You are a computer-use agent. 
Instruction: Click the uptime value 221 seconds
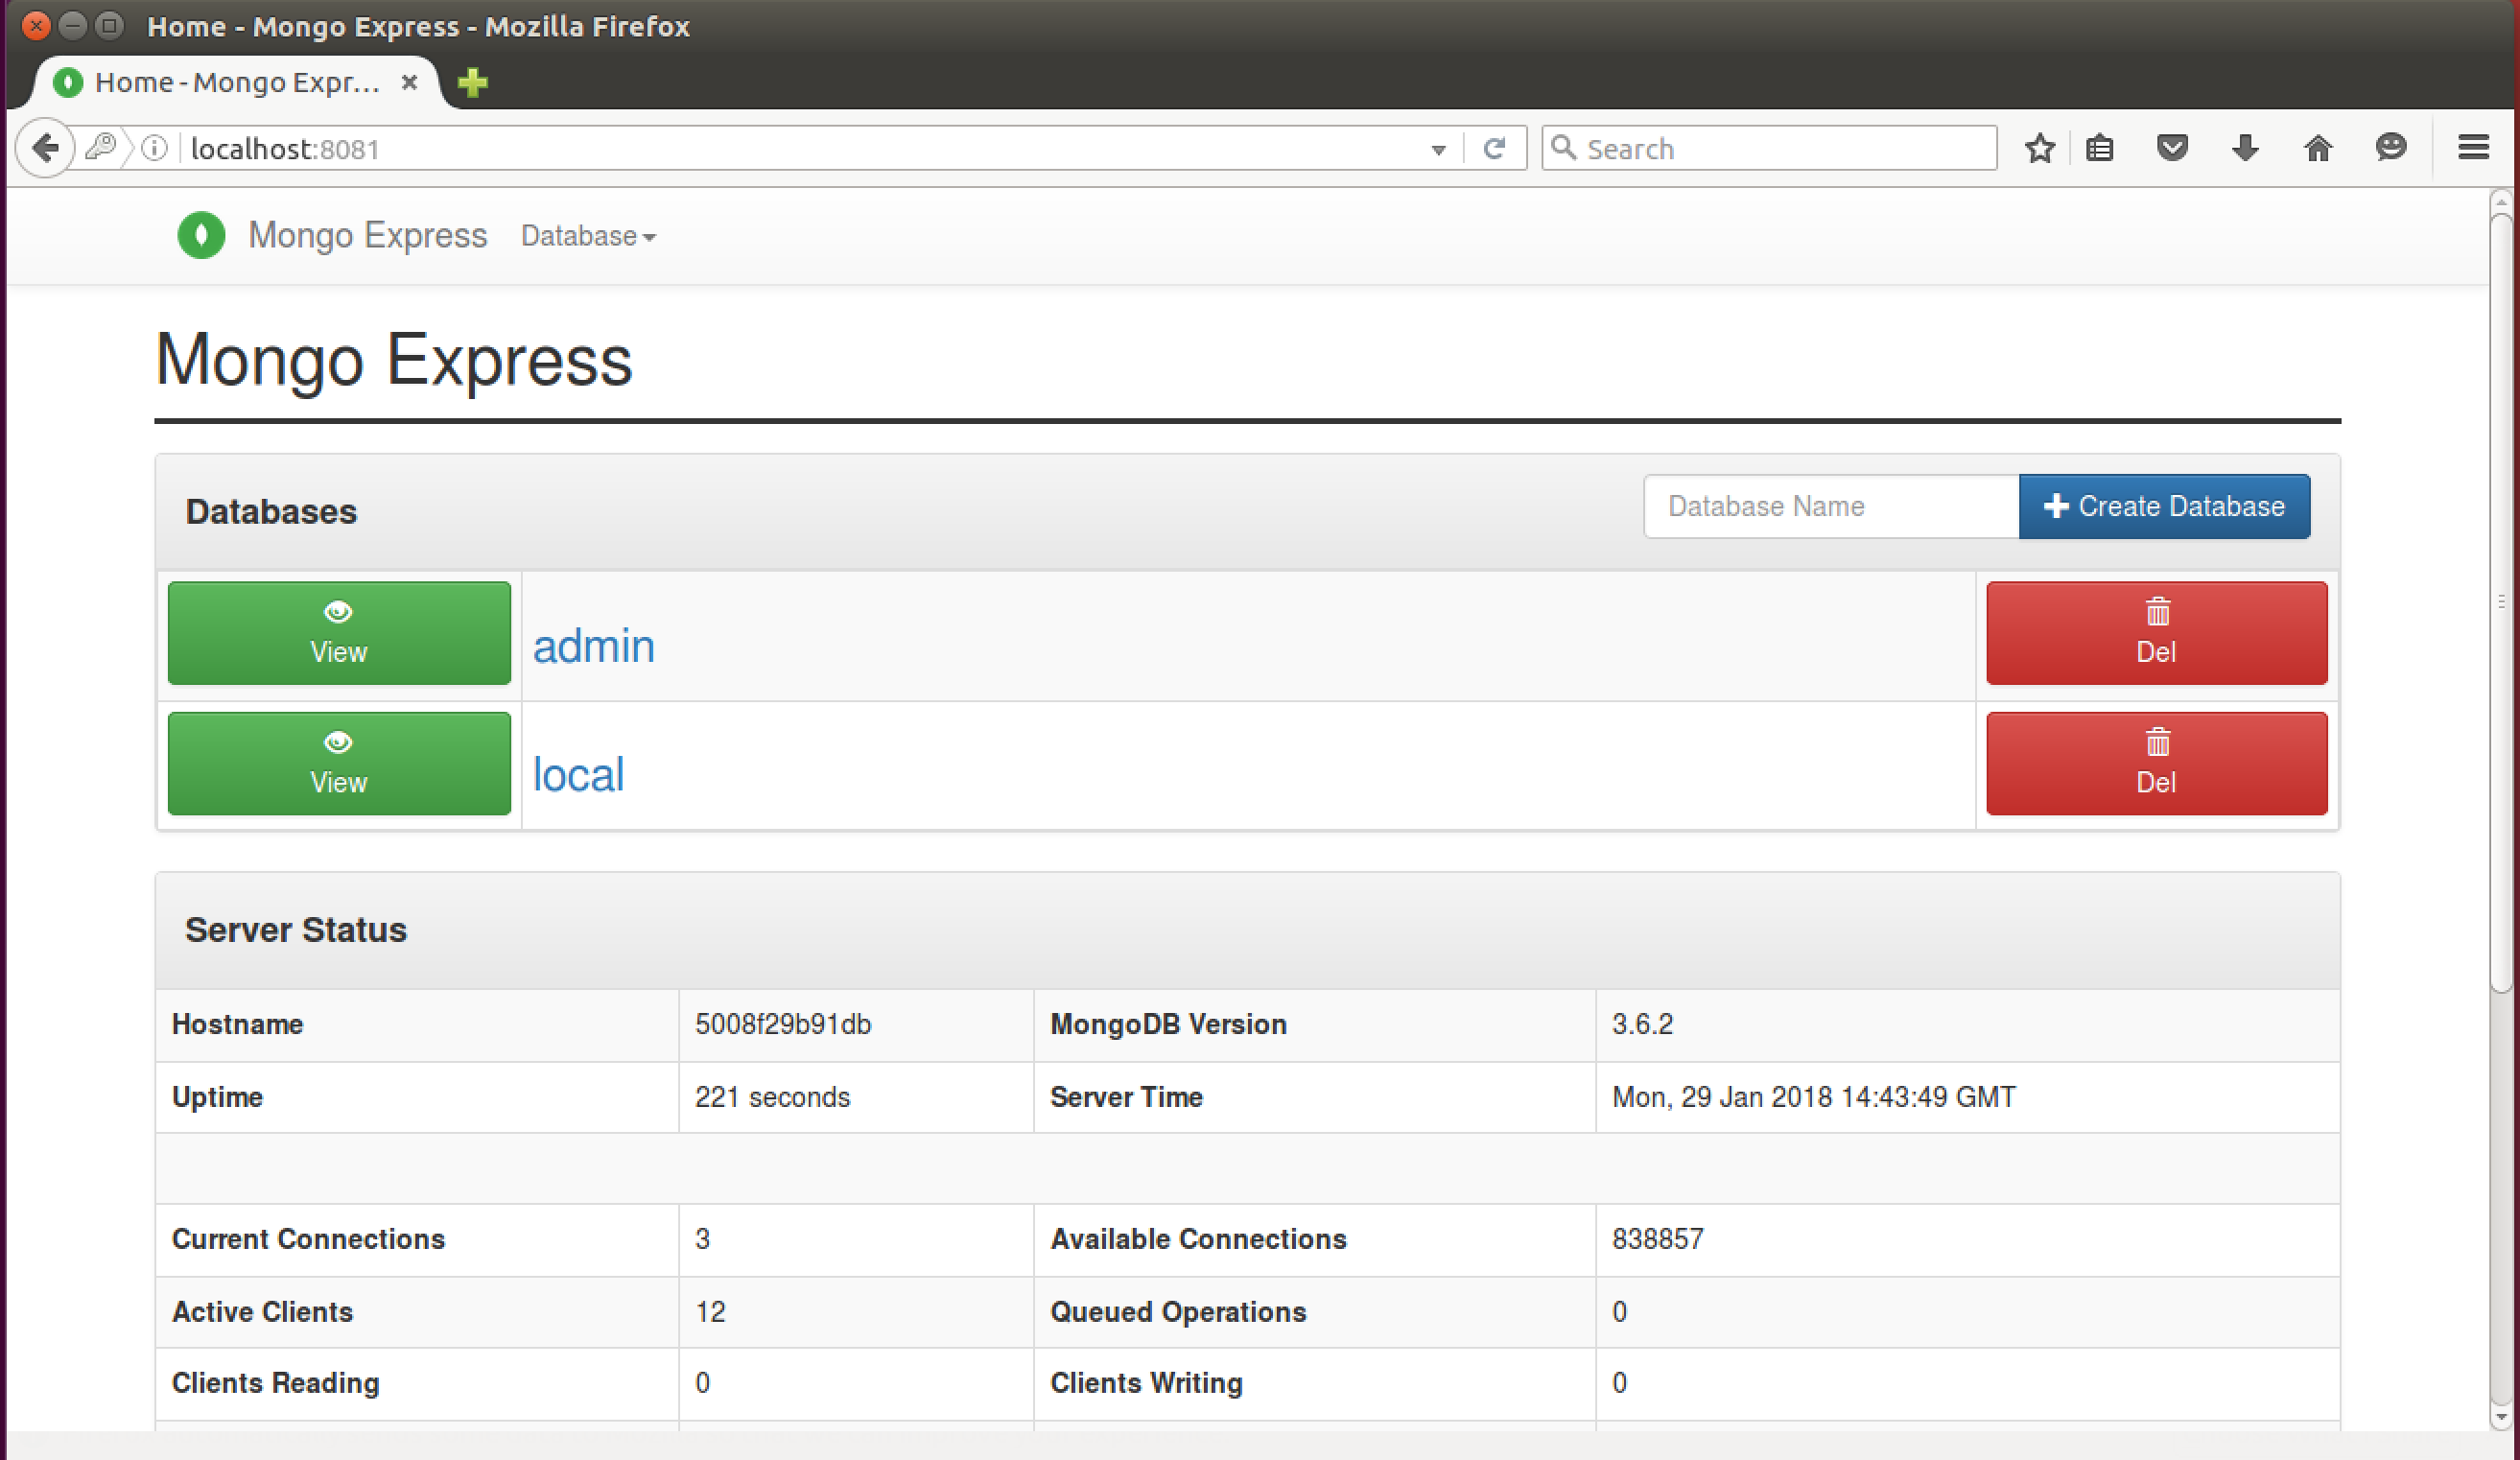(772, 1097)
